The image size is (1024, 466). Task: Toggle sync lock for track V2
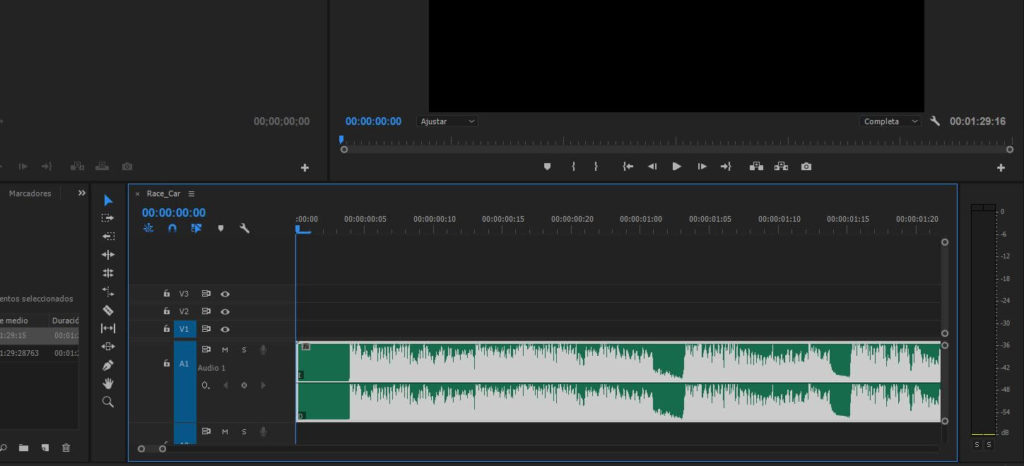206,311
